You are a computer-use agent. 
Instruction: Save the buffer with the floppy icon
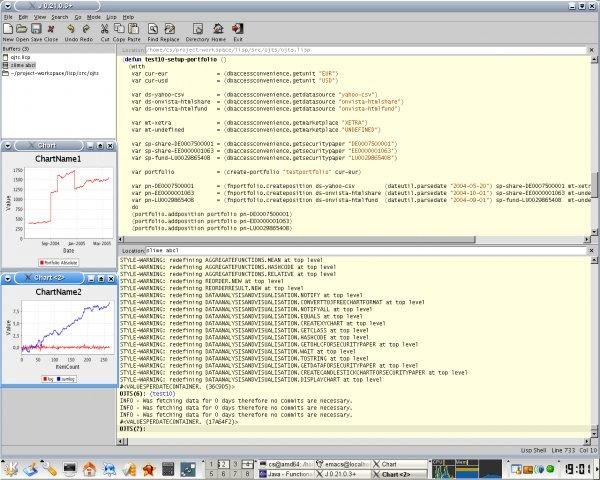tap(36, 29)
